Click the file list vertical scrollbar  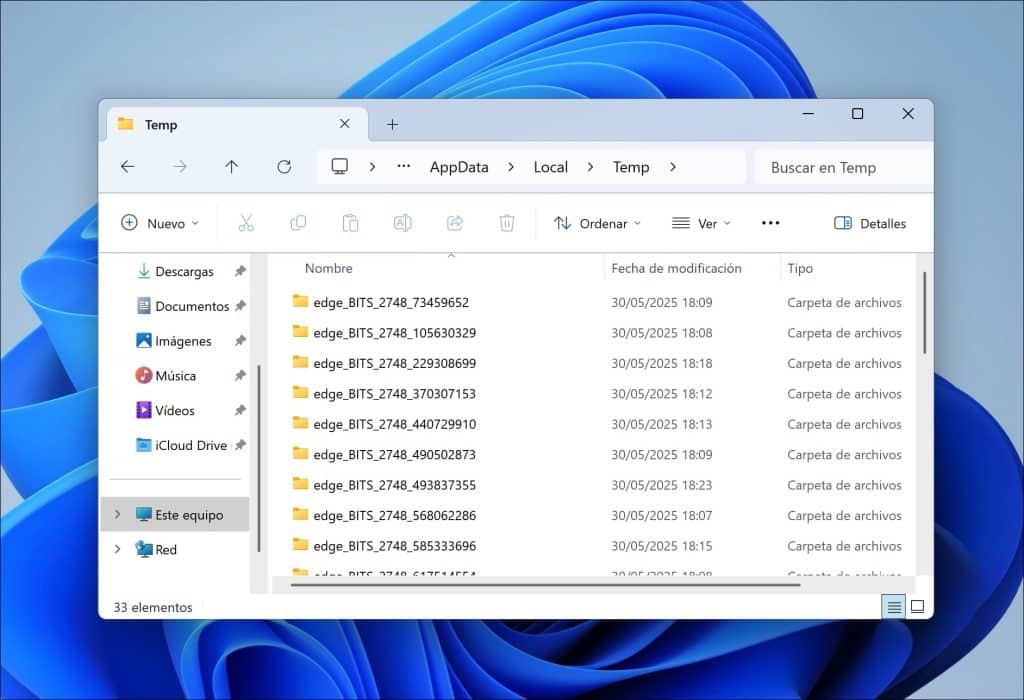[x=924, y=313]
